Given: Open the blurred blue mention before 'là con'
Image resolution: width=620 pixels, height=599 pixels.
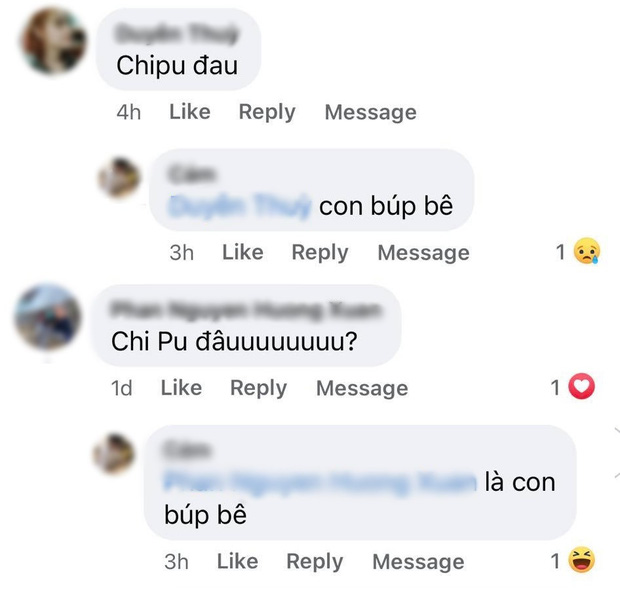Looking at the screenshot, I should [x=320, y=482].
